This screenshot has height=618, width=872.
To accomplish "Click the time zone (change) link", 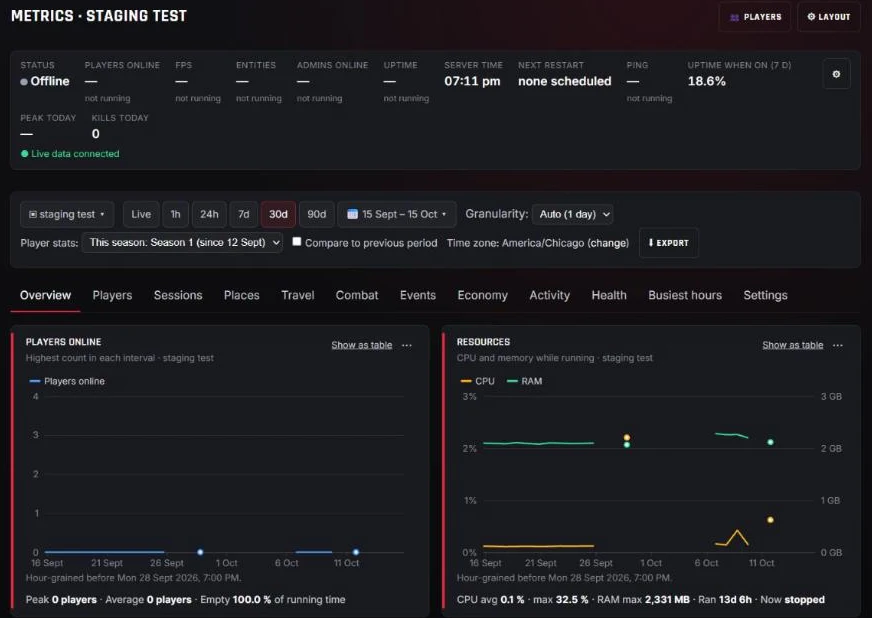I will tap(608, 243).
